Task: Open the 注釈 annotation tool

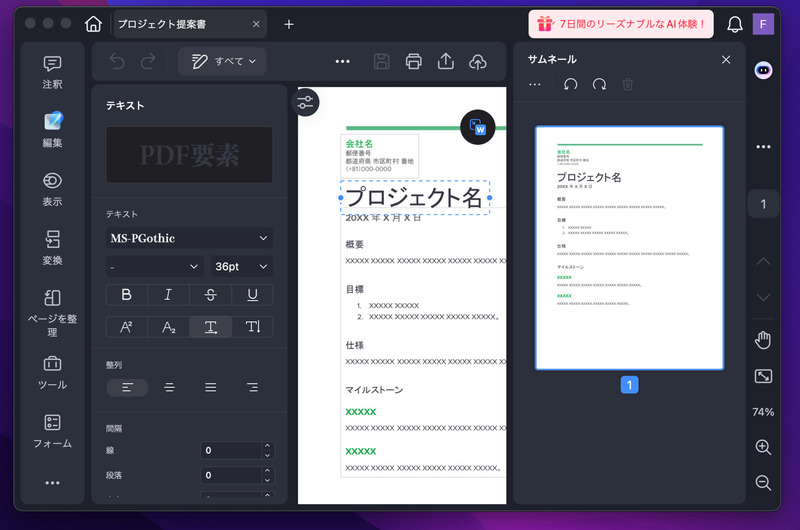Action: (x=52, y=72)
